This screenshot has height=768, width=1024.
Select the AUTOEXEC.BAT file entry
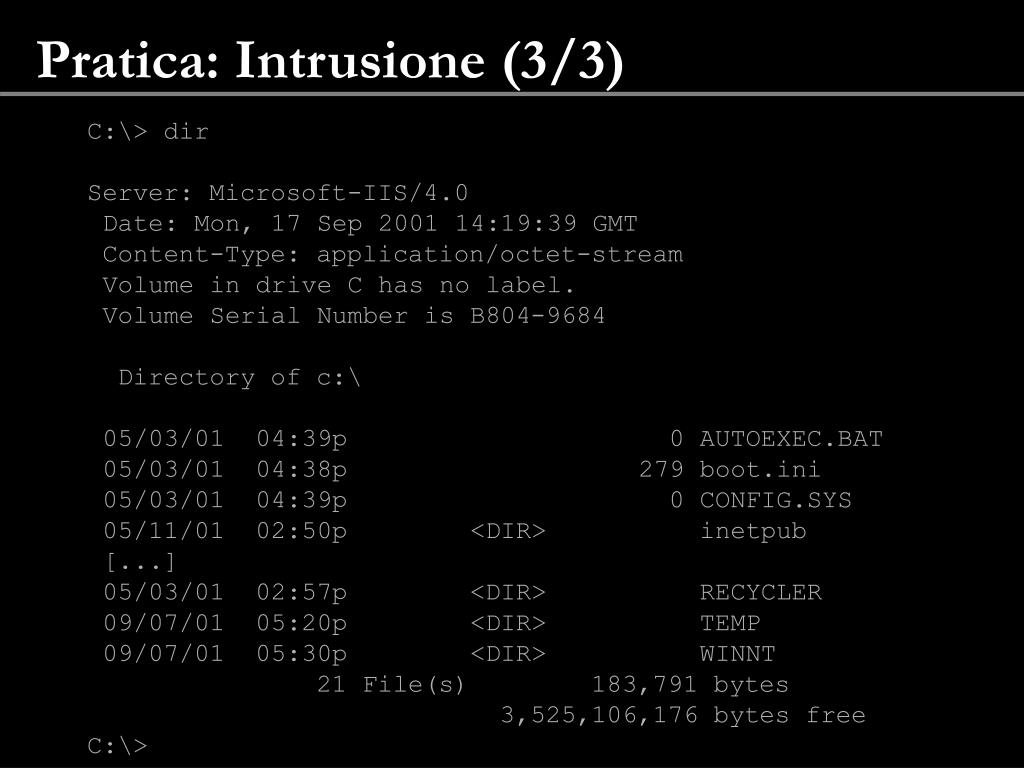[x=493, y=439]
